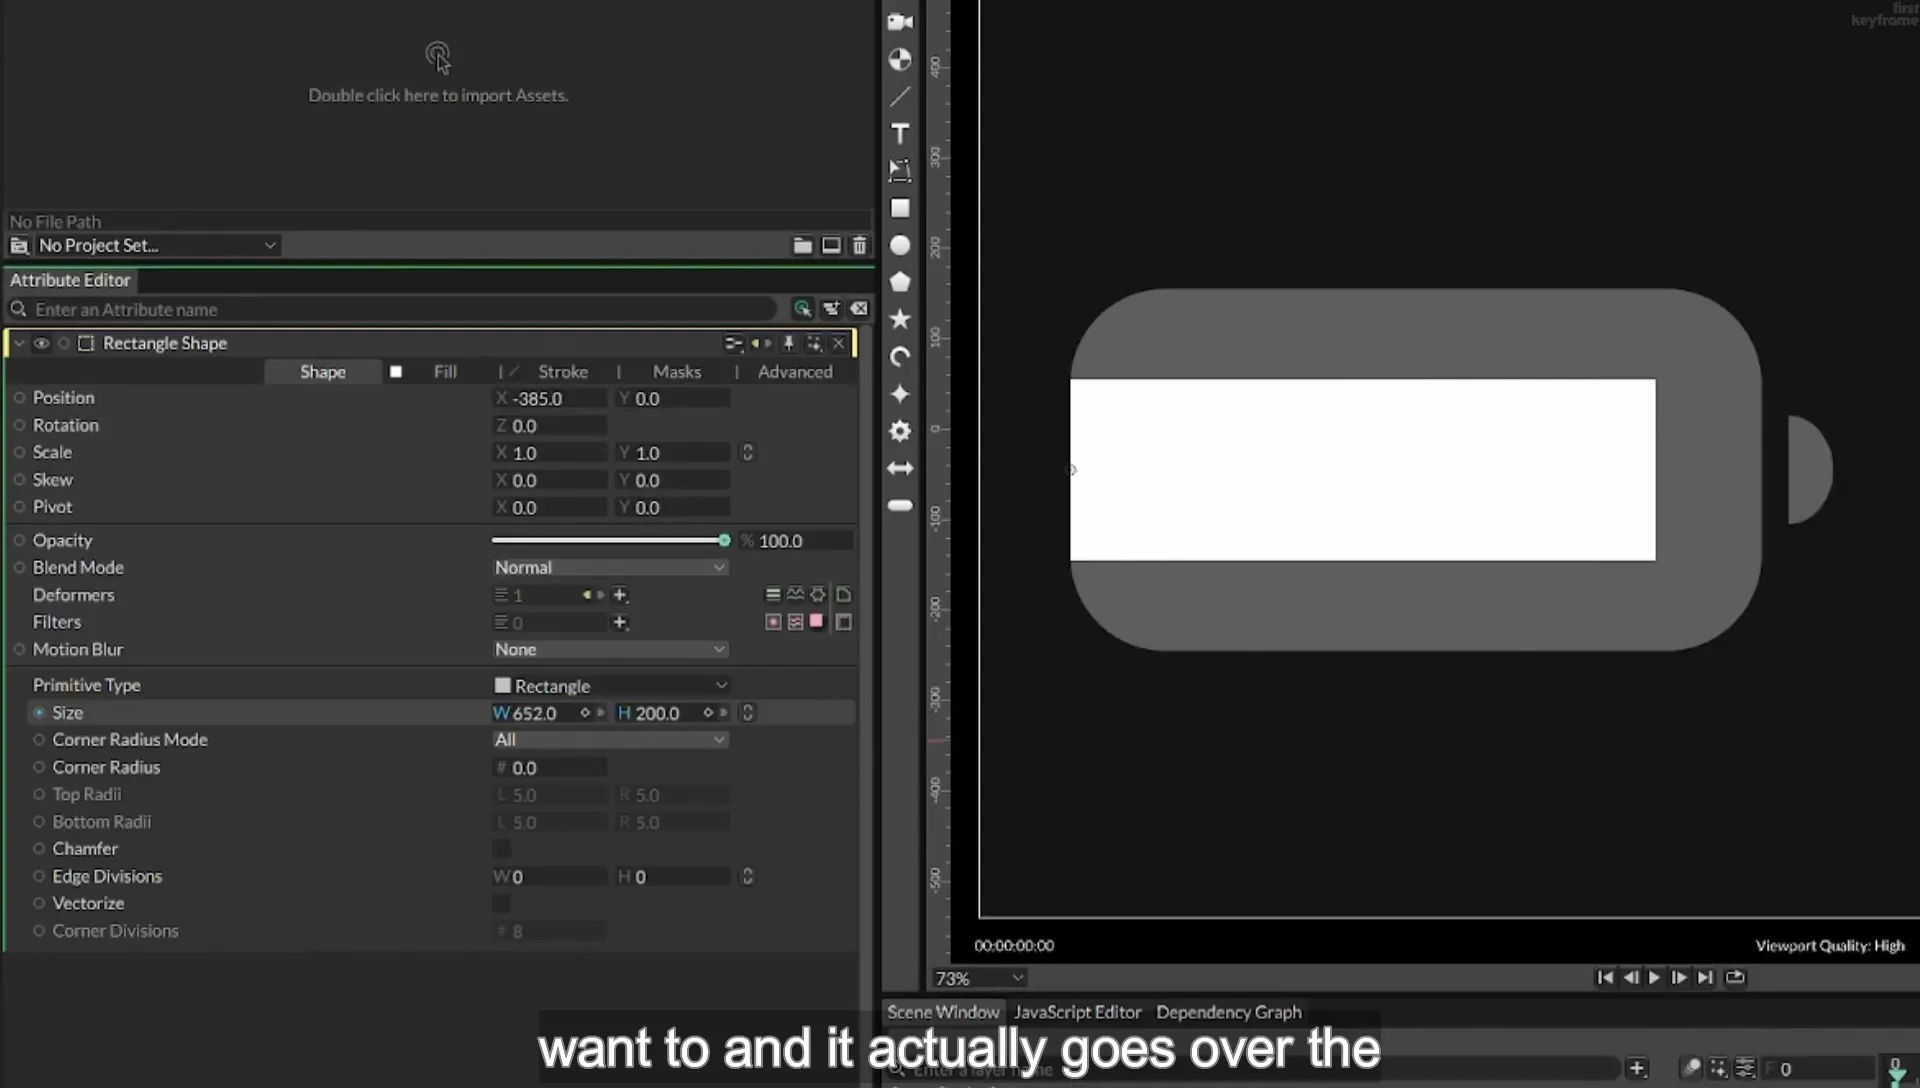Image resolution: width=1920 pixels, height=1088 pixels.
Task: Pin the Rectangle Shape attribute panel
Action: [788, 343]
